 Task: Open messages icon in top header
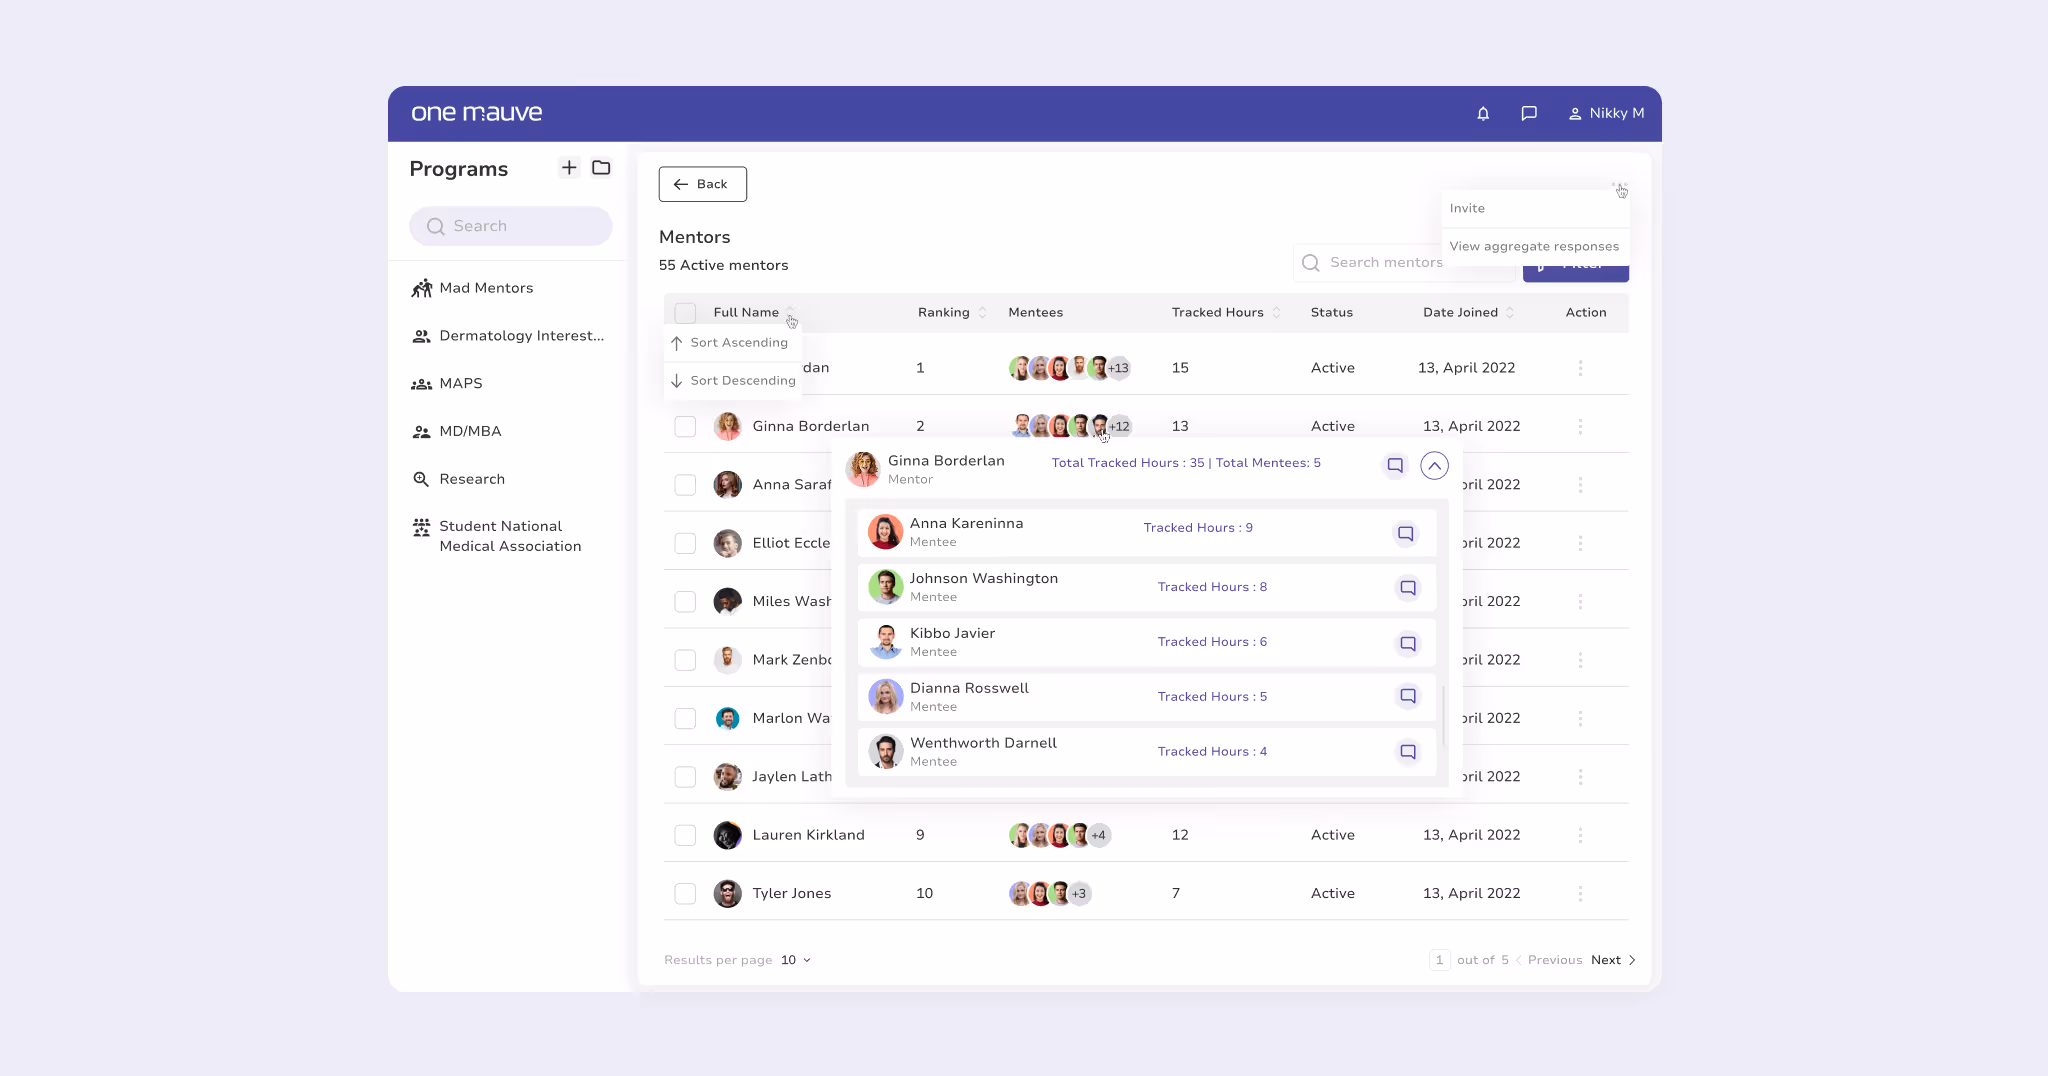(x=1529, y=113)
